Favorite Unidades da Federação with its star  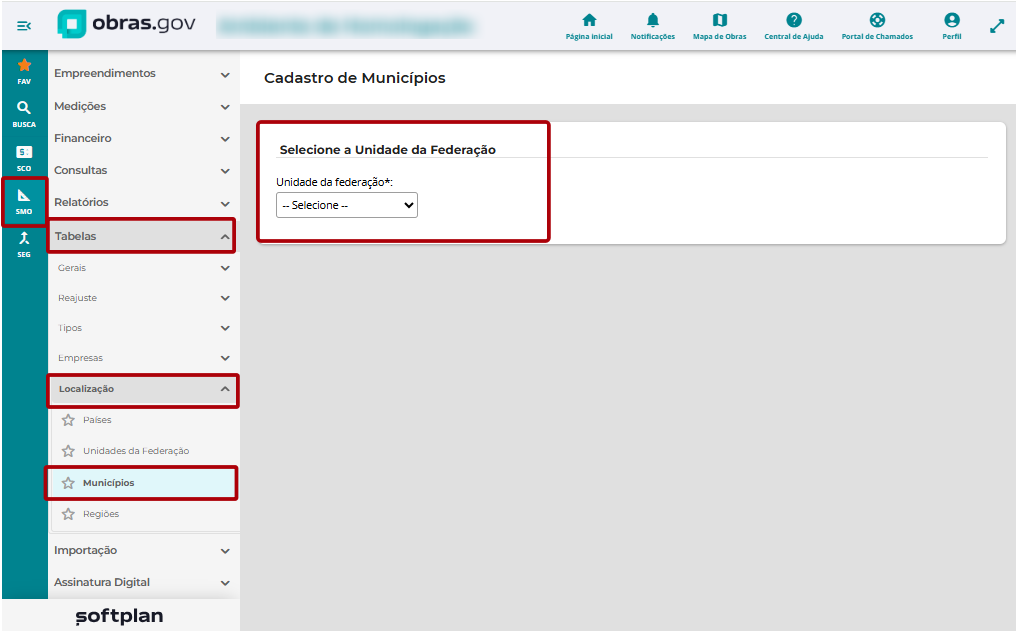pyautogui.click(x=68, y=451)
